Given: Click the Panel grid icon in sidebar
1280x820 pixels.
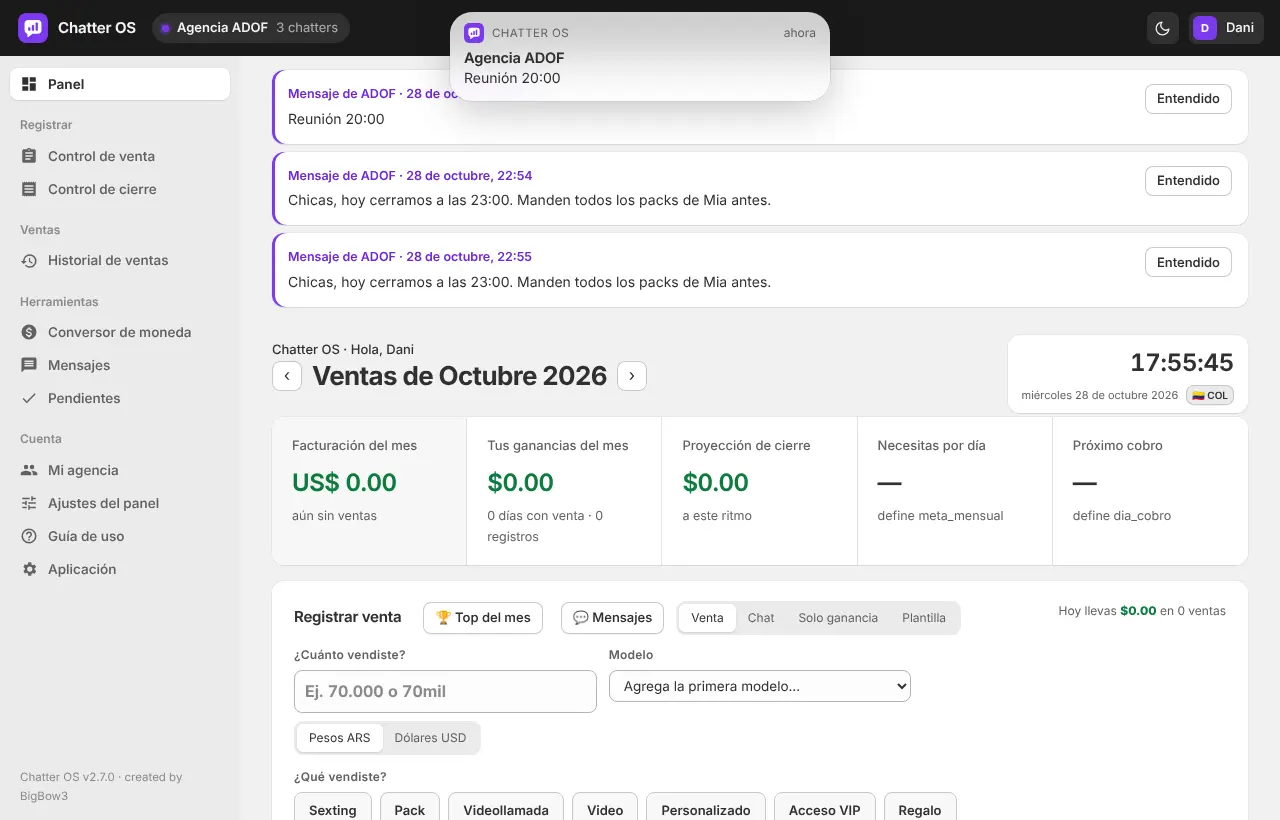Looking at the screenshot, I should coord(29,84).
